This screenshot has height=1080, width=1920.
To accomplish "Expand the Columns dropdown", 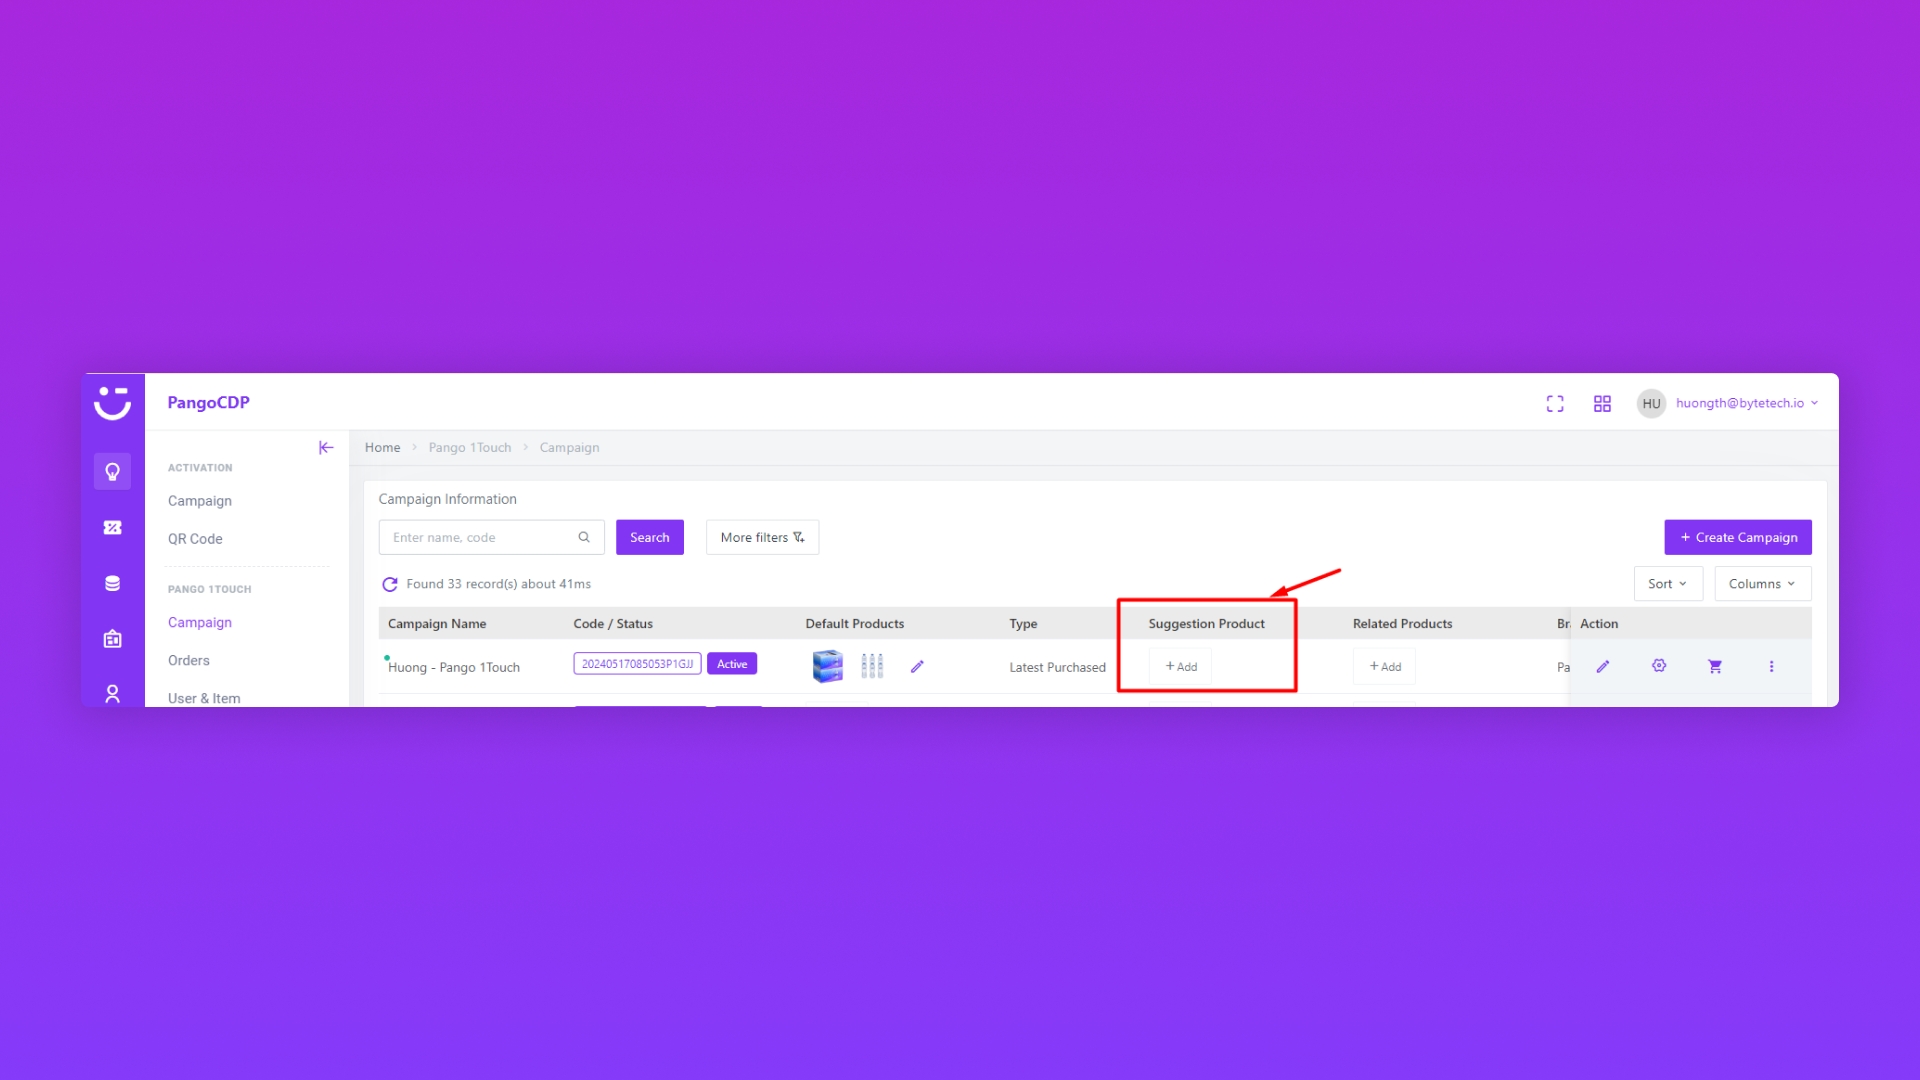I will pos(1762,584).
